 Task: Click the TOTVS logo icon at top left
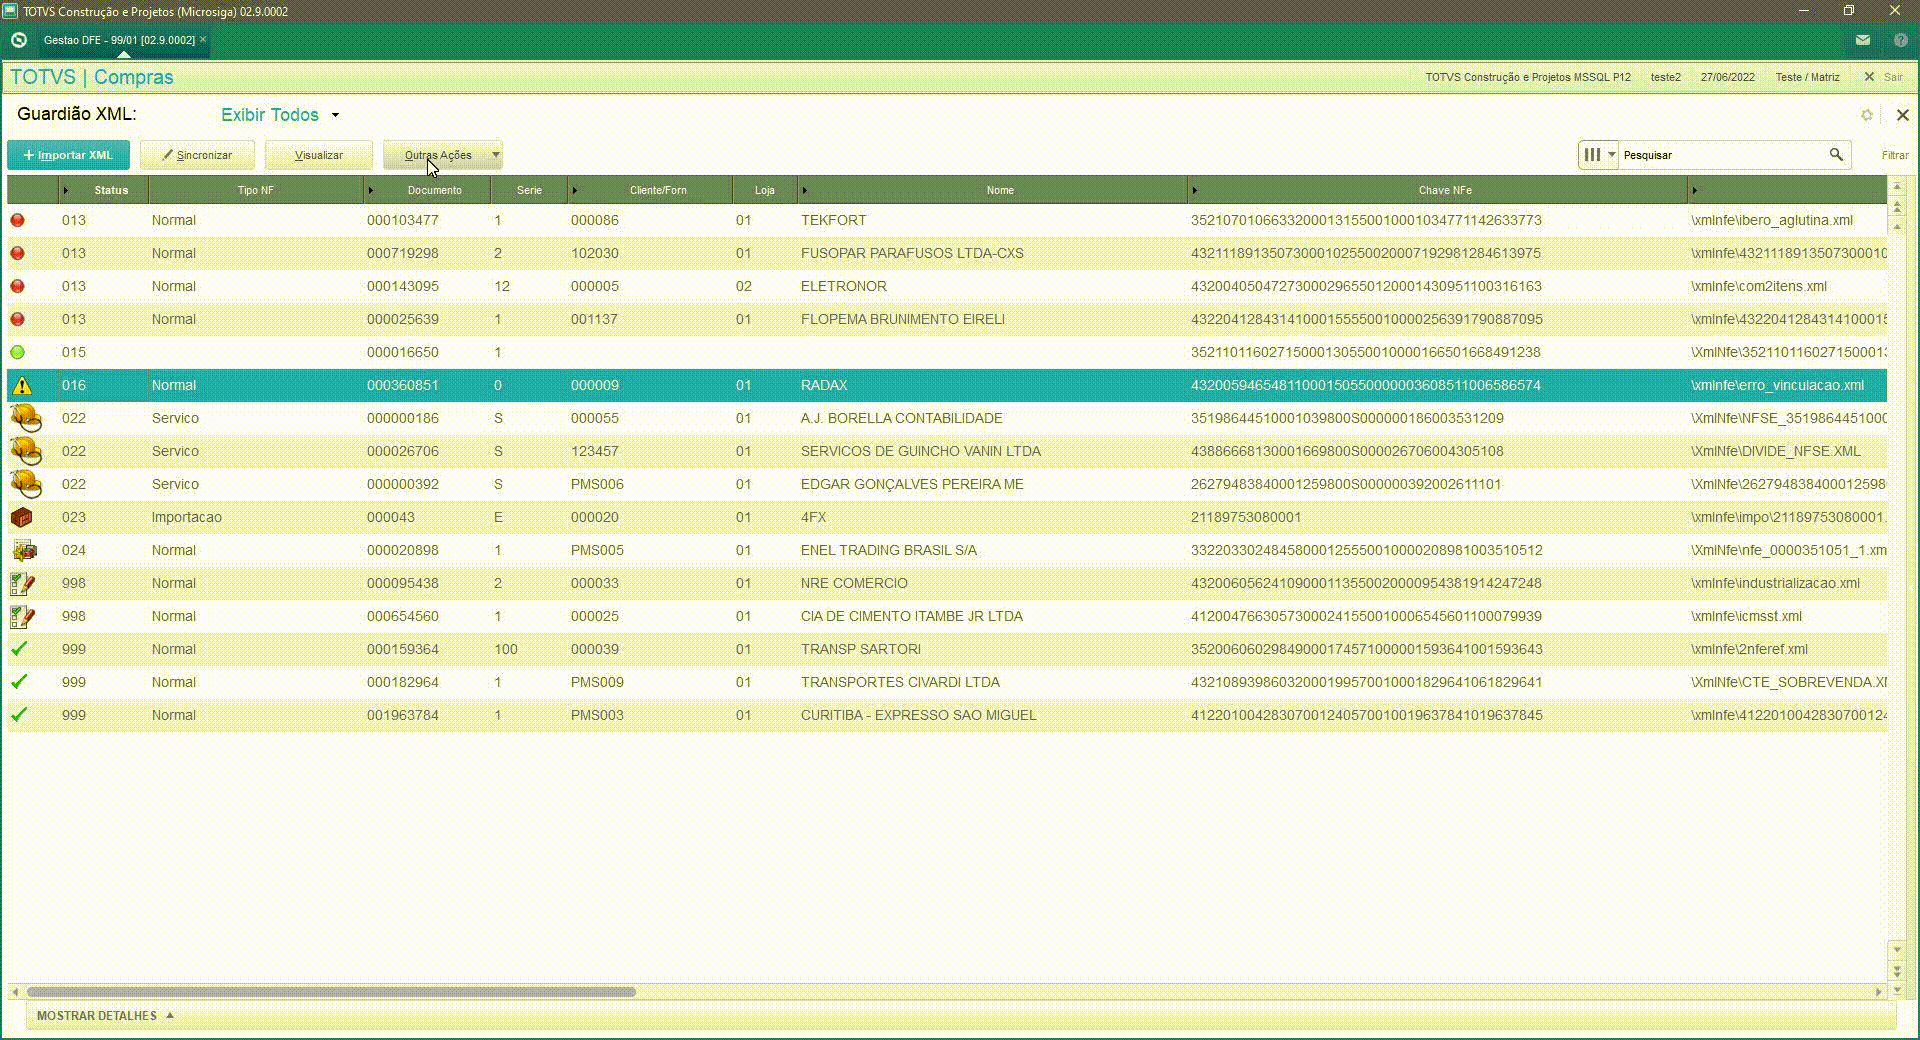(x=18, y=40)
